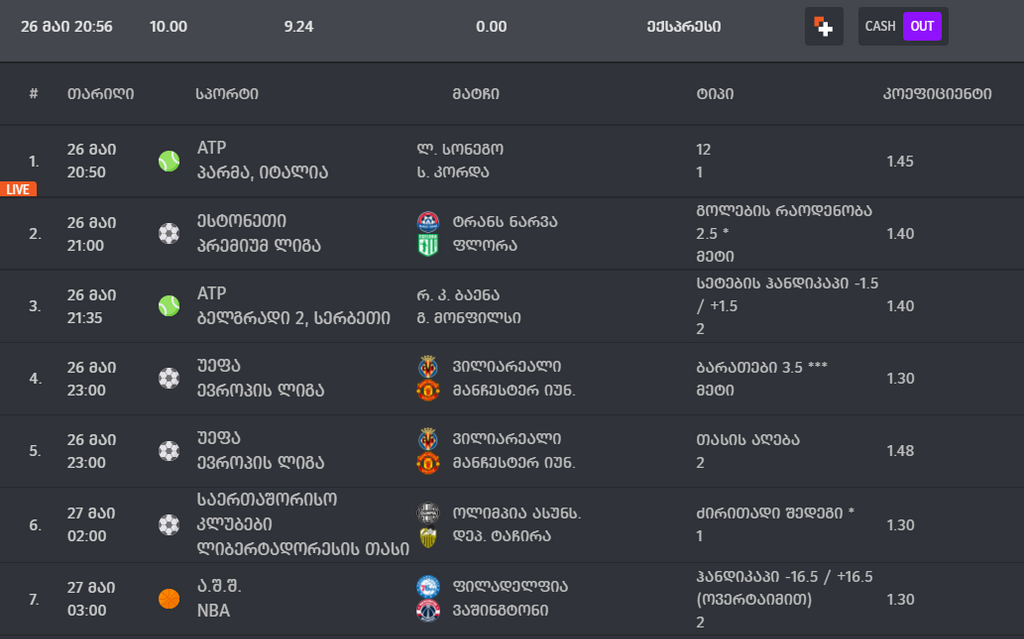Click the სპორტი column header
The height and width of the screenshot is (639, 1024).
tap(227, 94)
